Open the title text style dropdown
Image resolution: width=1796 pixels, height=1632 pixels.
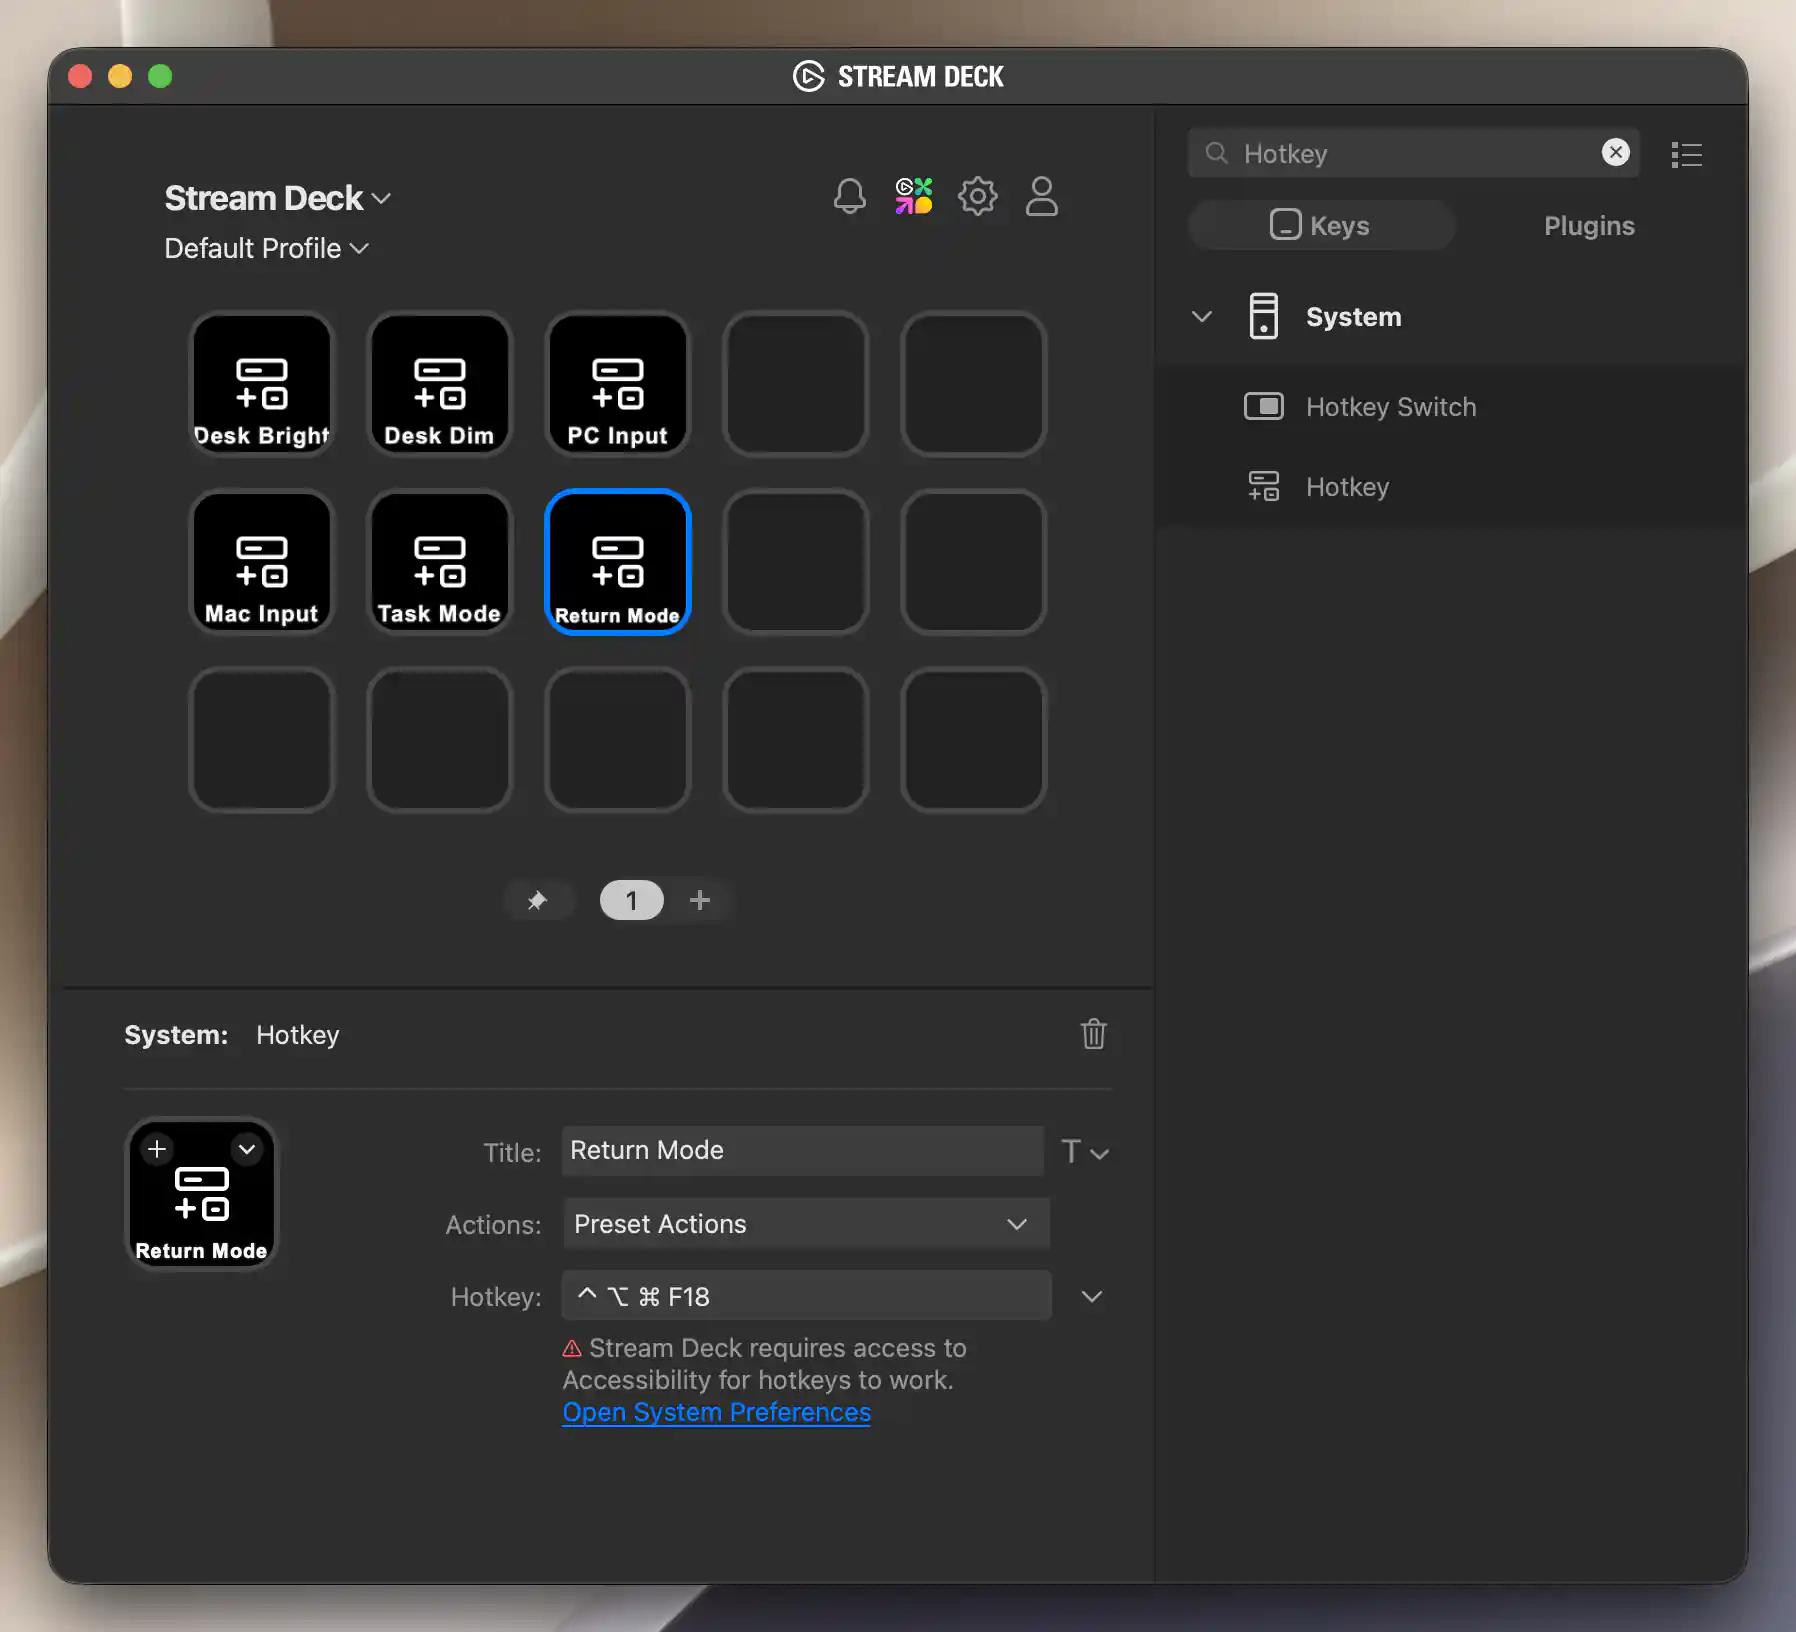click(x=1085, y=1152)
